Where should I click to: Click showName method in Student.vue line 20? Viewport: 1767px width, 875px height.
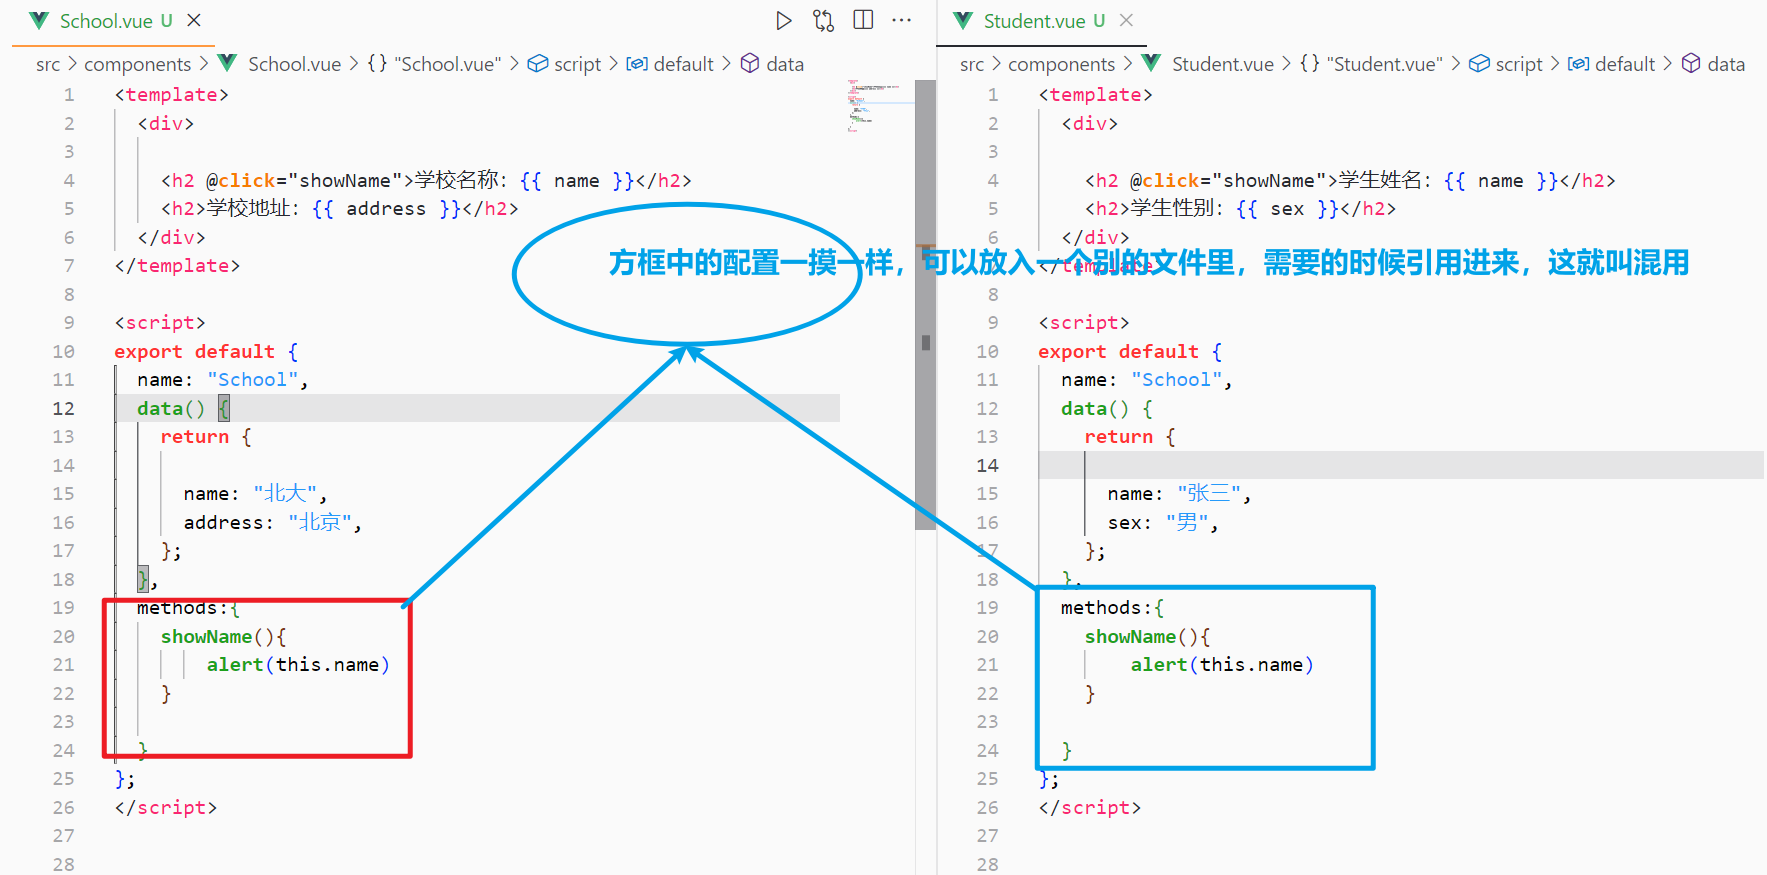pyautogui.click(x=1130, y=637)
